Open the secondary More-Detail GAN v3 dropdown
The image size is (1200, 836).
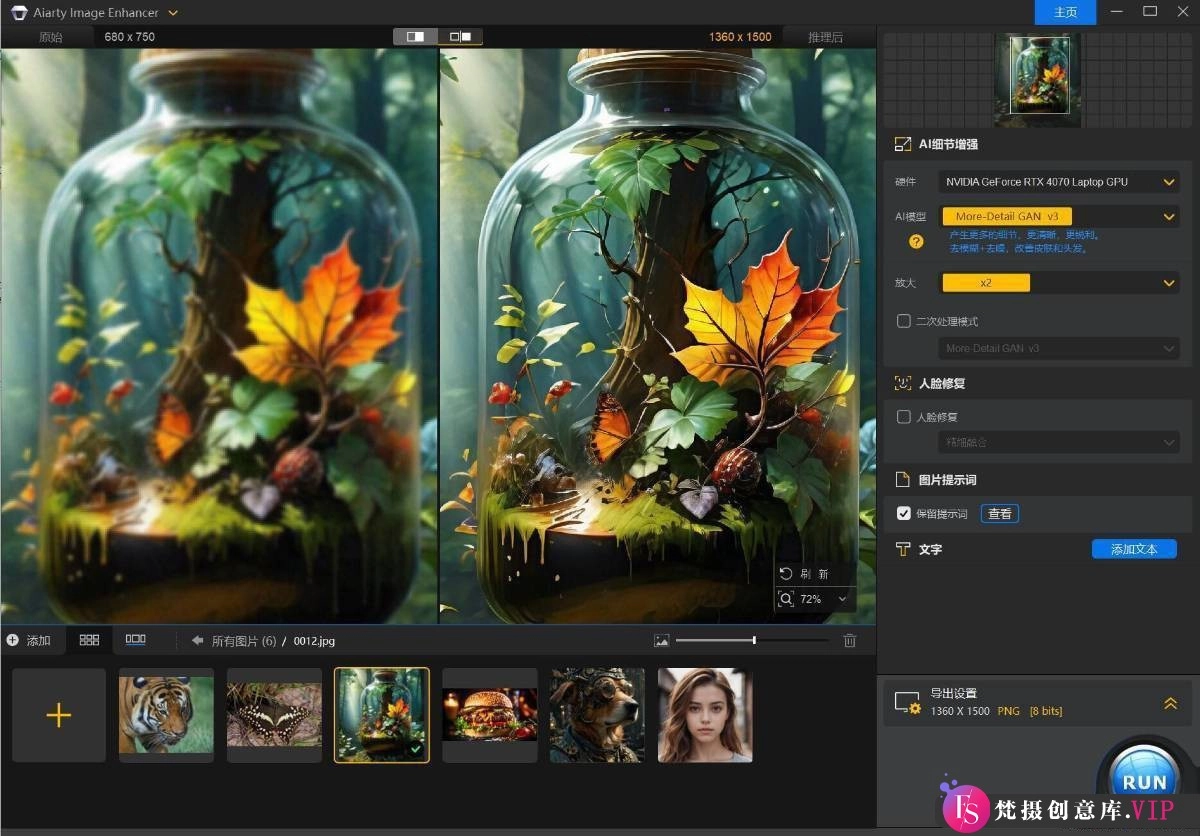tap(1060, 348)
